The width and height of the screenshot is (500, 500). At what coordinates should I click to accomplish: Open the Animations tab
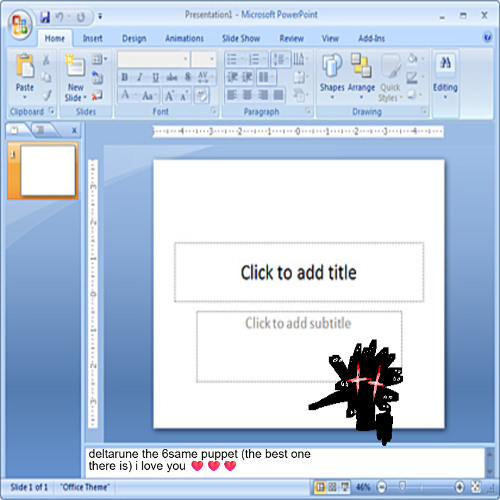pyautogui.click(x=184, y=39)
